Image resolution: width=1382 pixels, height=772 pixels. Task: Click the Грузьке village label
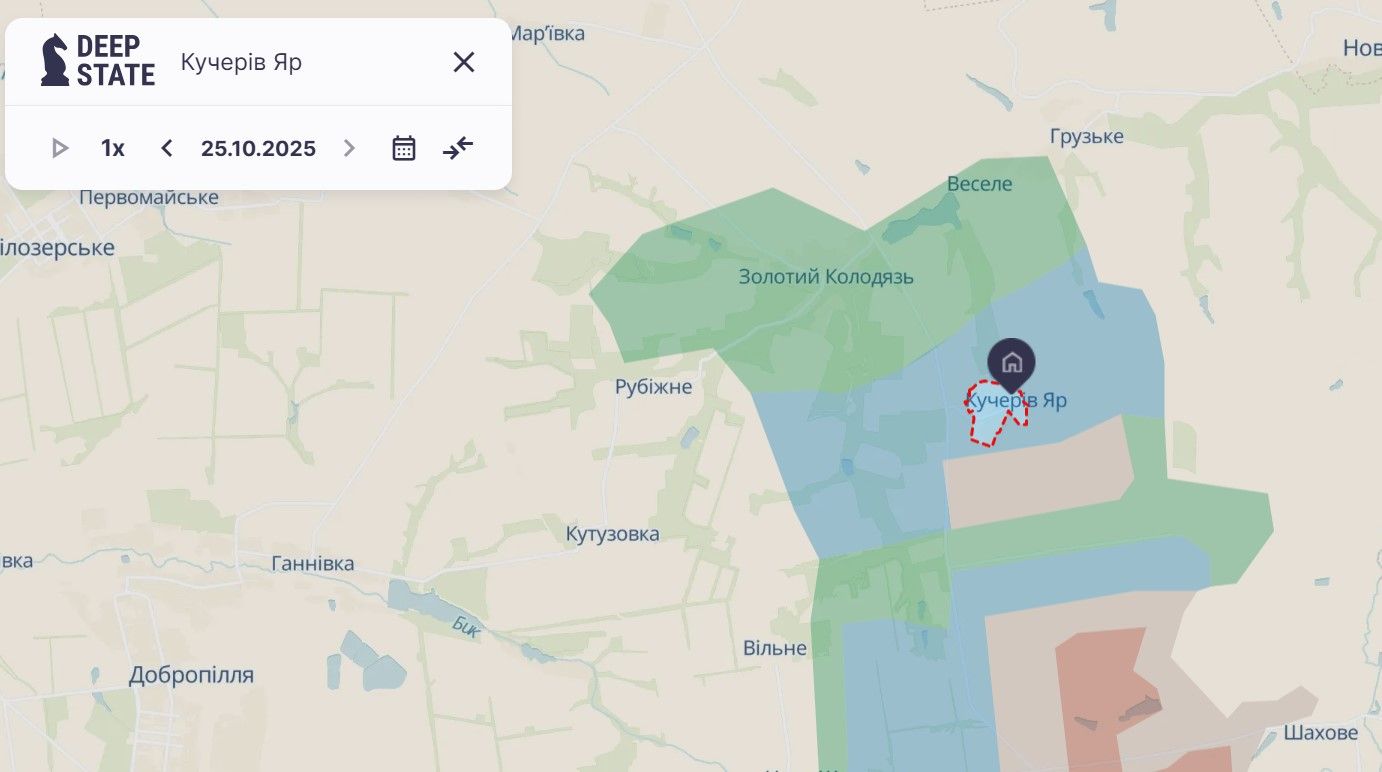tap(1086, 136)
